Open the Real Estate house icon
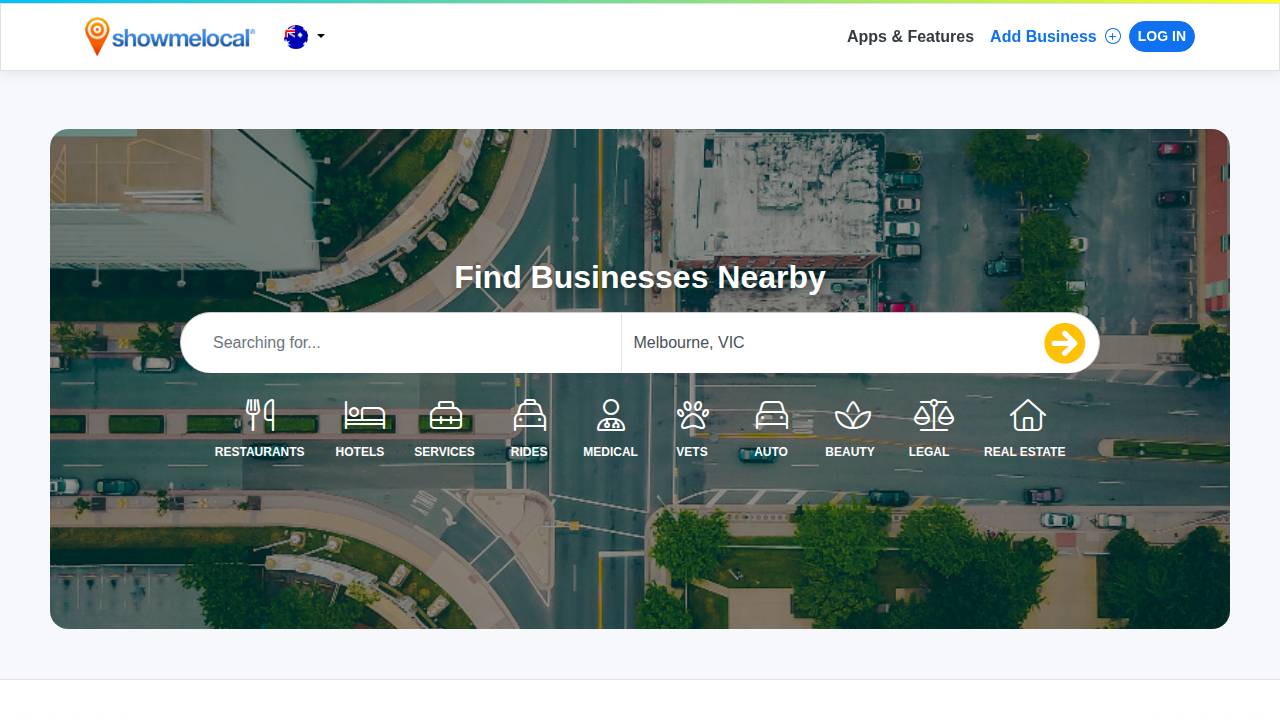Screen dimensions: 1280x720 (1027, 415)
